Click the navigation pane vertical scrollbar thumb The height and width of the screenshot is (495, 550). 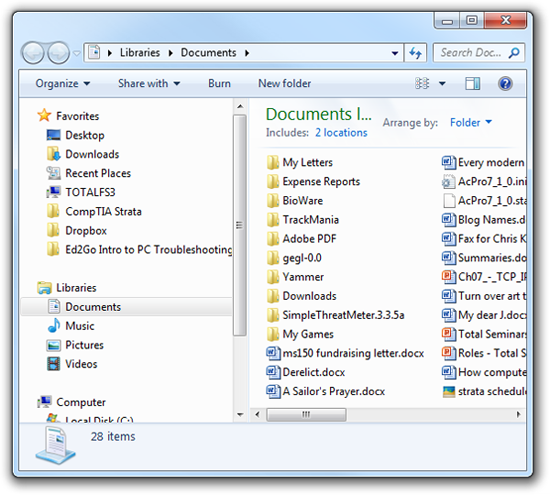click(240, 225)
